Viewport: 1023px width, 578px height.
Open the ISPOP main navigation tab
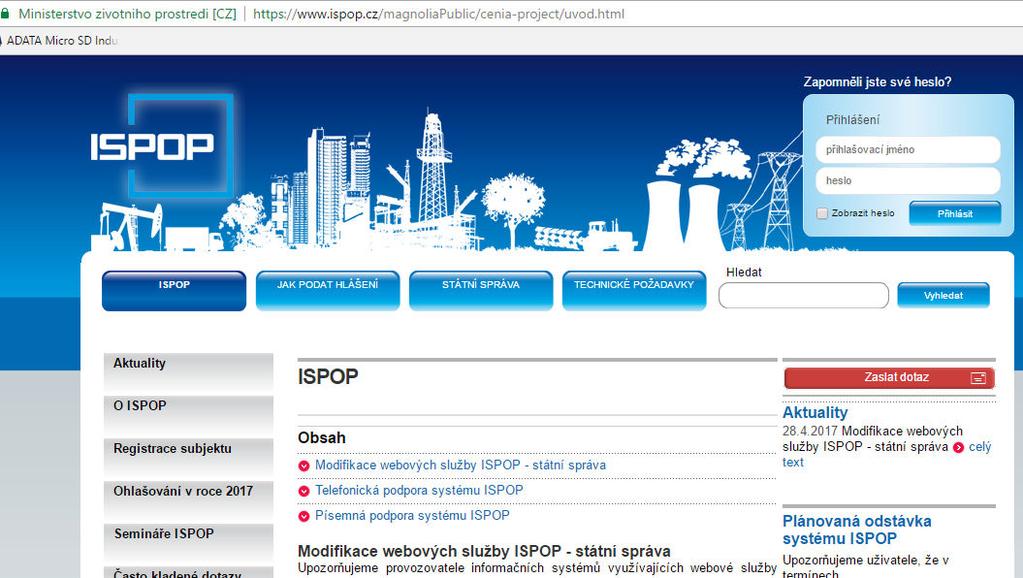(x=174, y=290)
